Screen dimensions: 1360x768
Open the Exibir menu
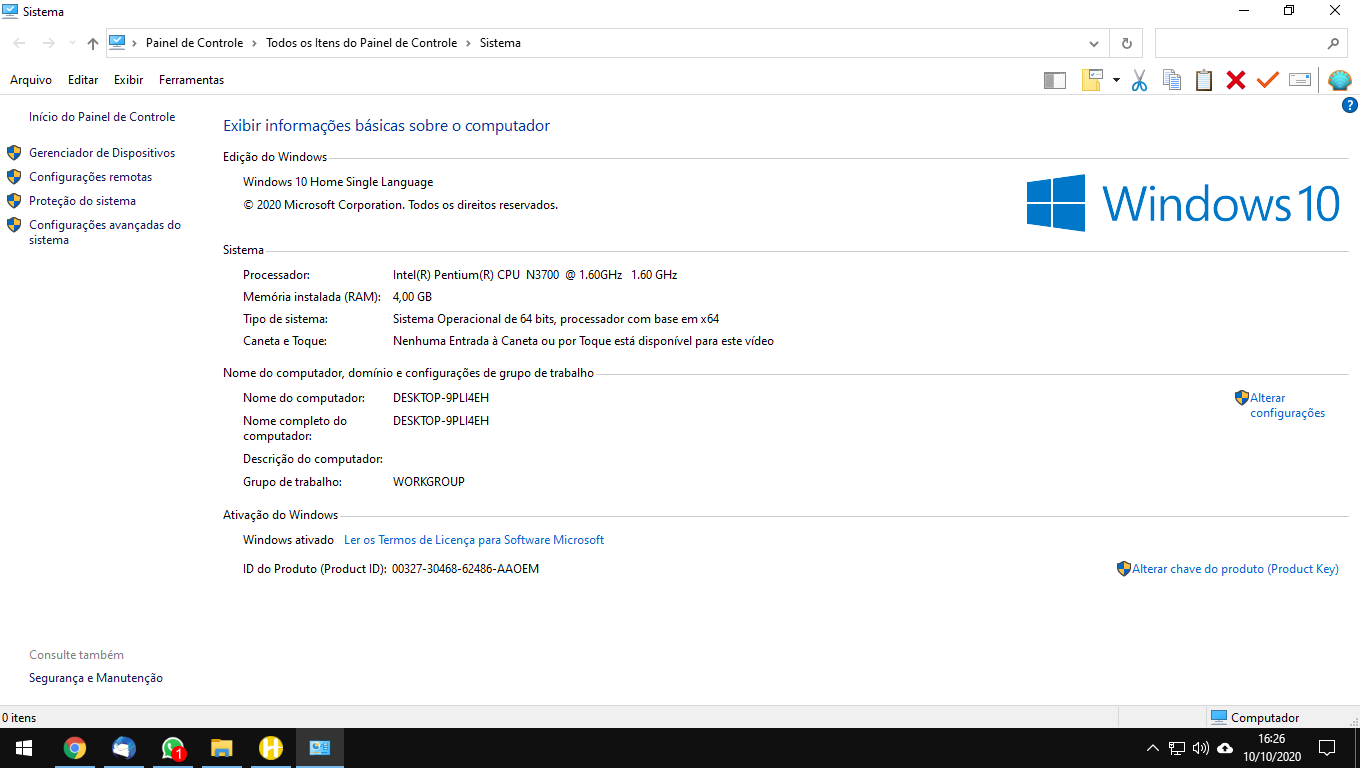(129, 80)
